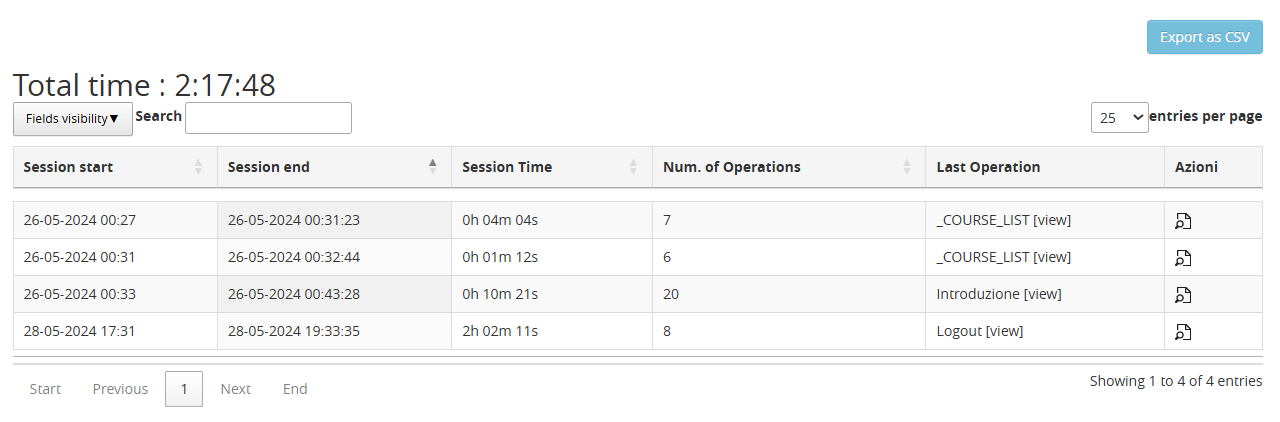This screenshot has width=1280, height=422.
Task: Click the Last Operation column header
Action: tap(988, 167)
